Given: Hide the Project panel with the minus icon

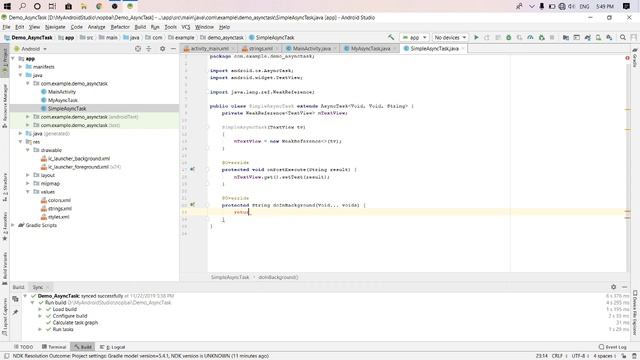Looking at the screenshot, I should click(173, 49).
